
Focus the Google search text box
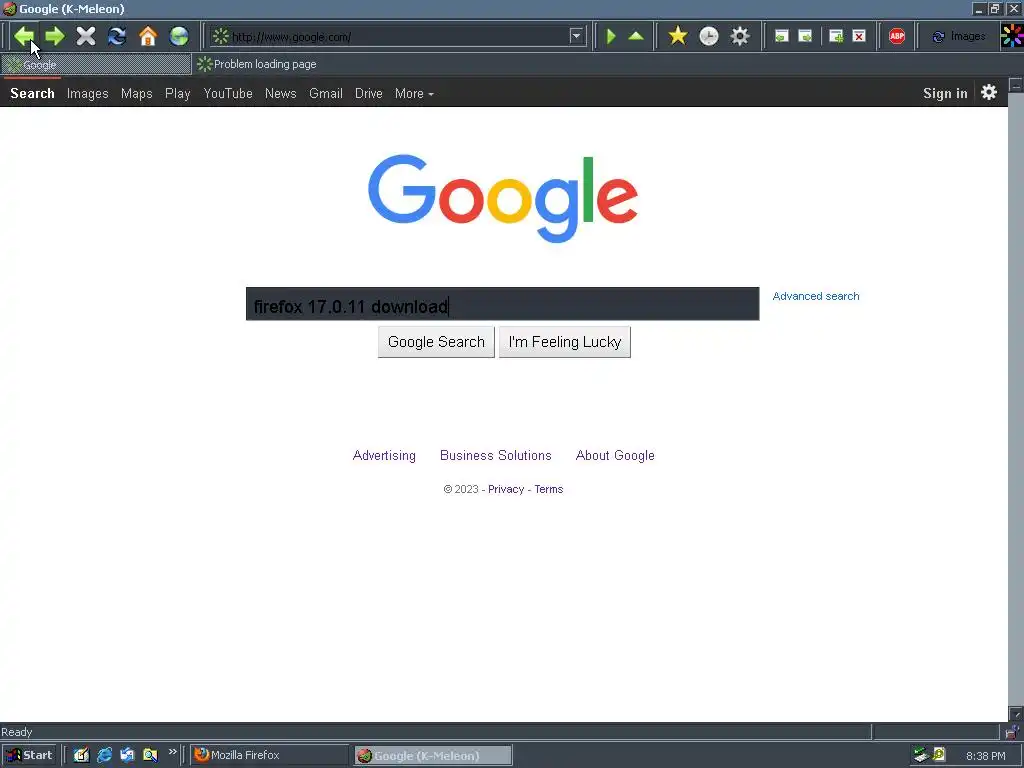pyautogui.click(x=502, y=304)
